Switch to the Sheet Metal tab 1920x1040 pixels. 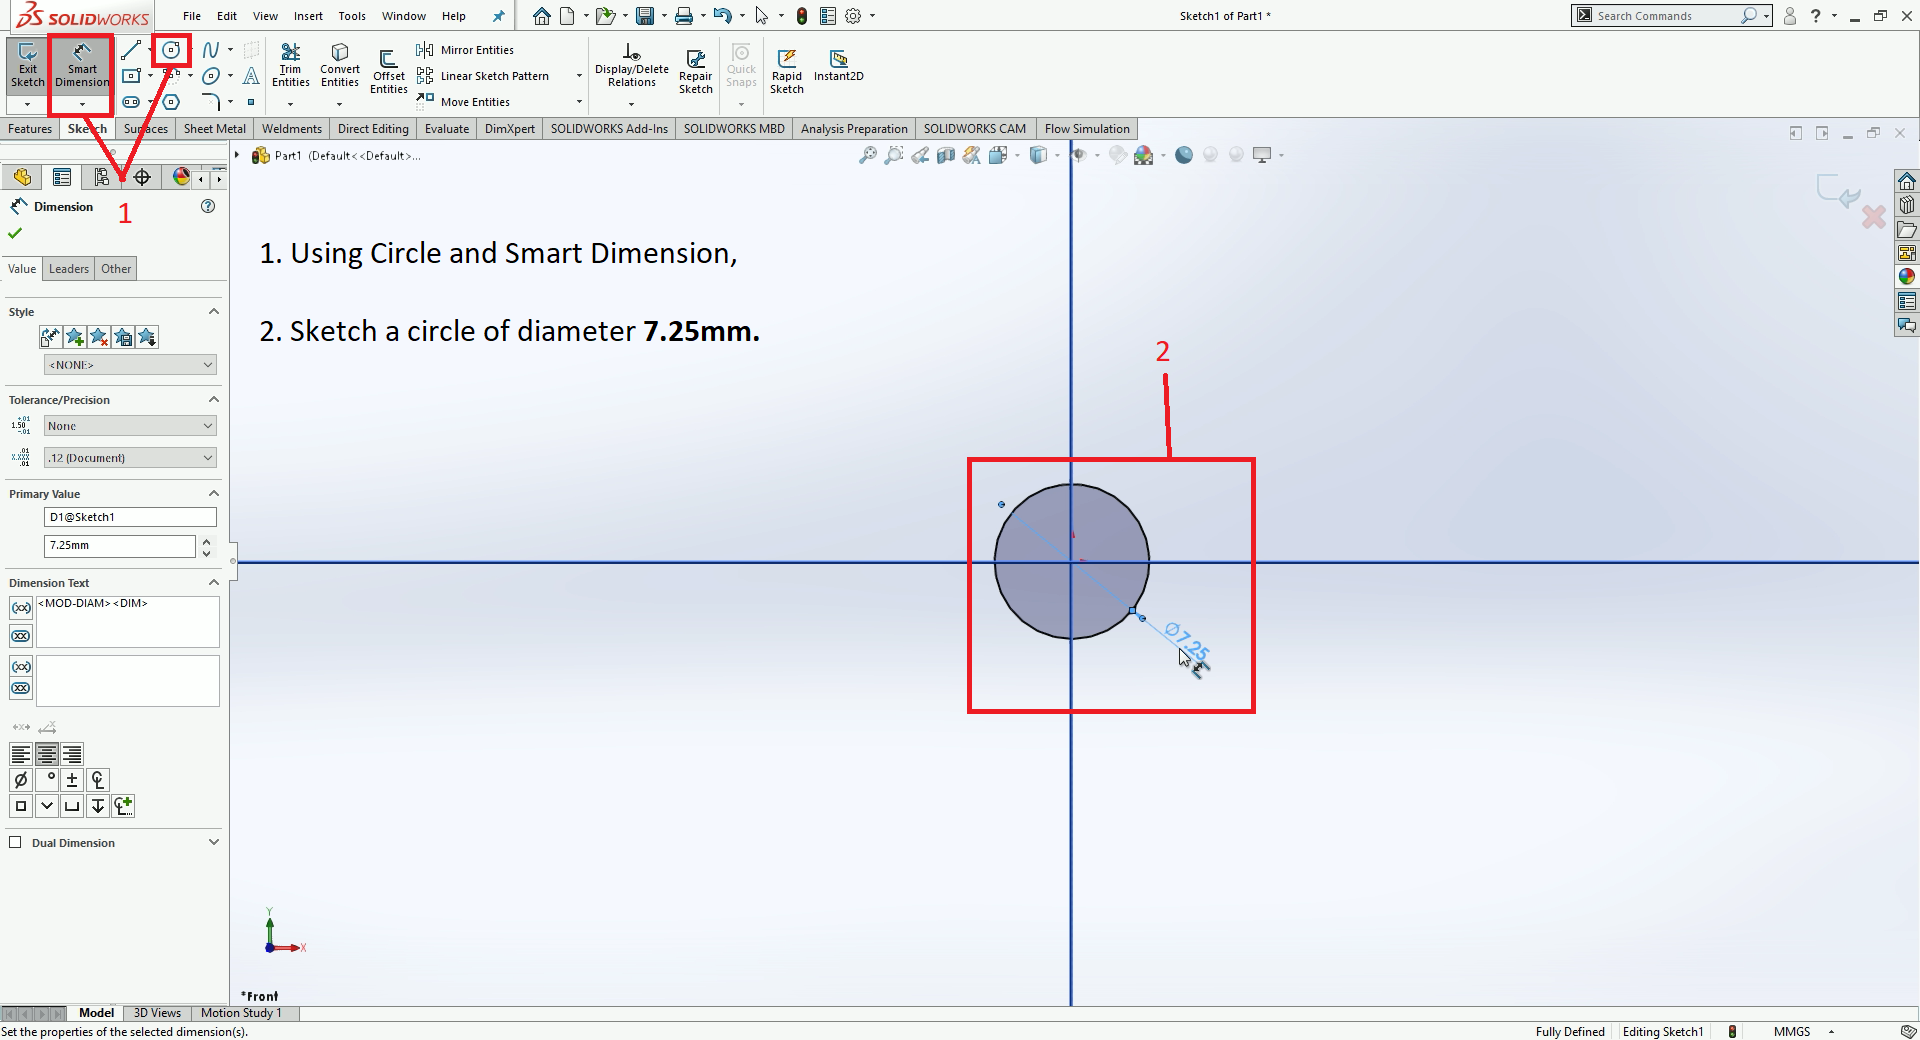pos(215,129)
